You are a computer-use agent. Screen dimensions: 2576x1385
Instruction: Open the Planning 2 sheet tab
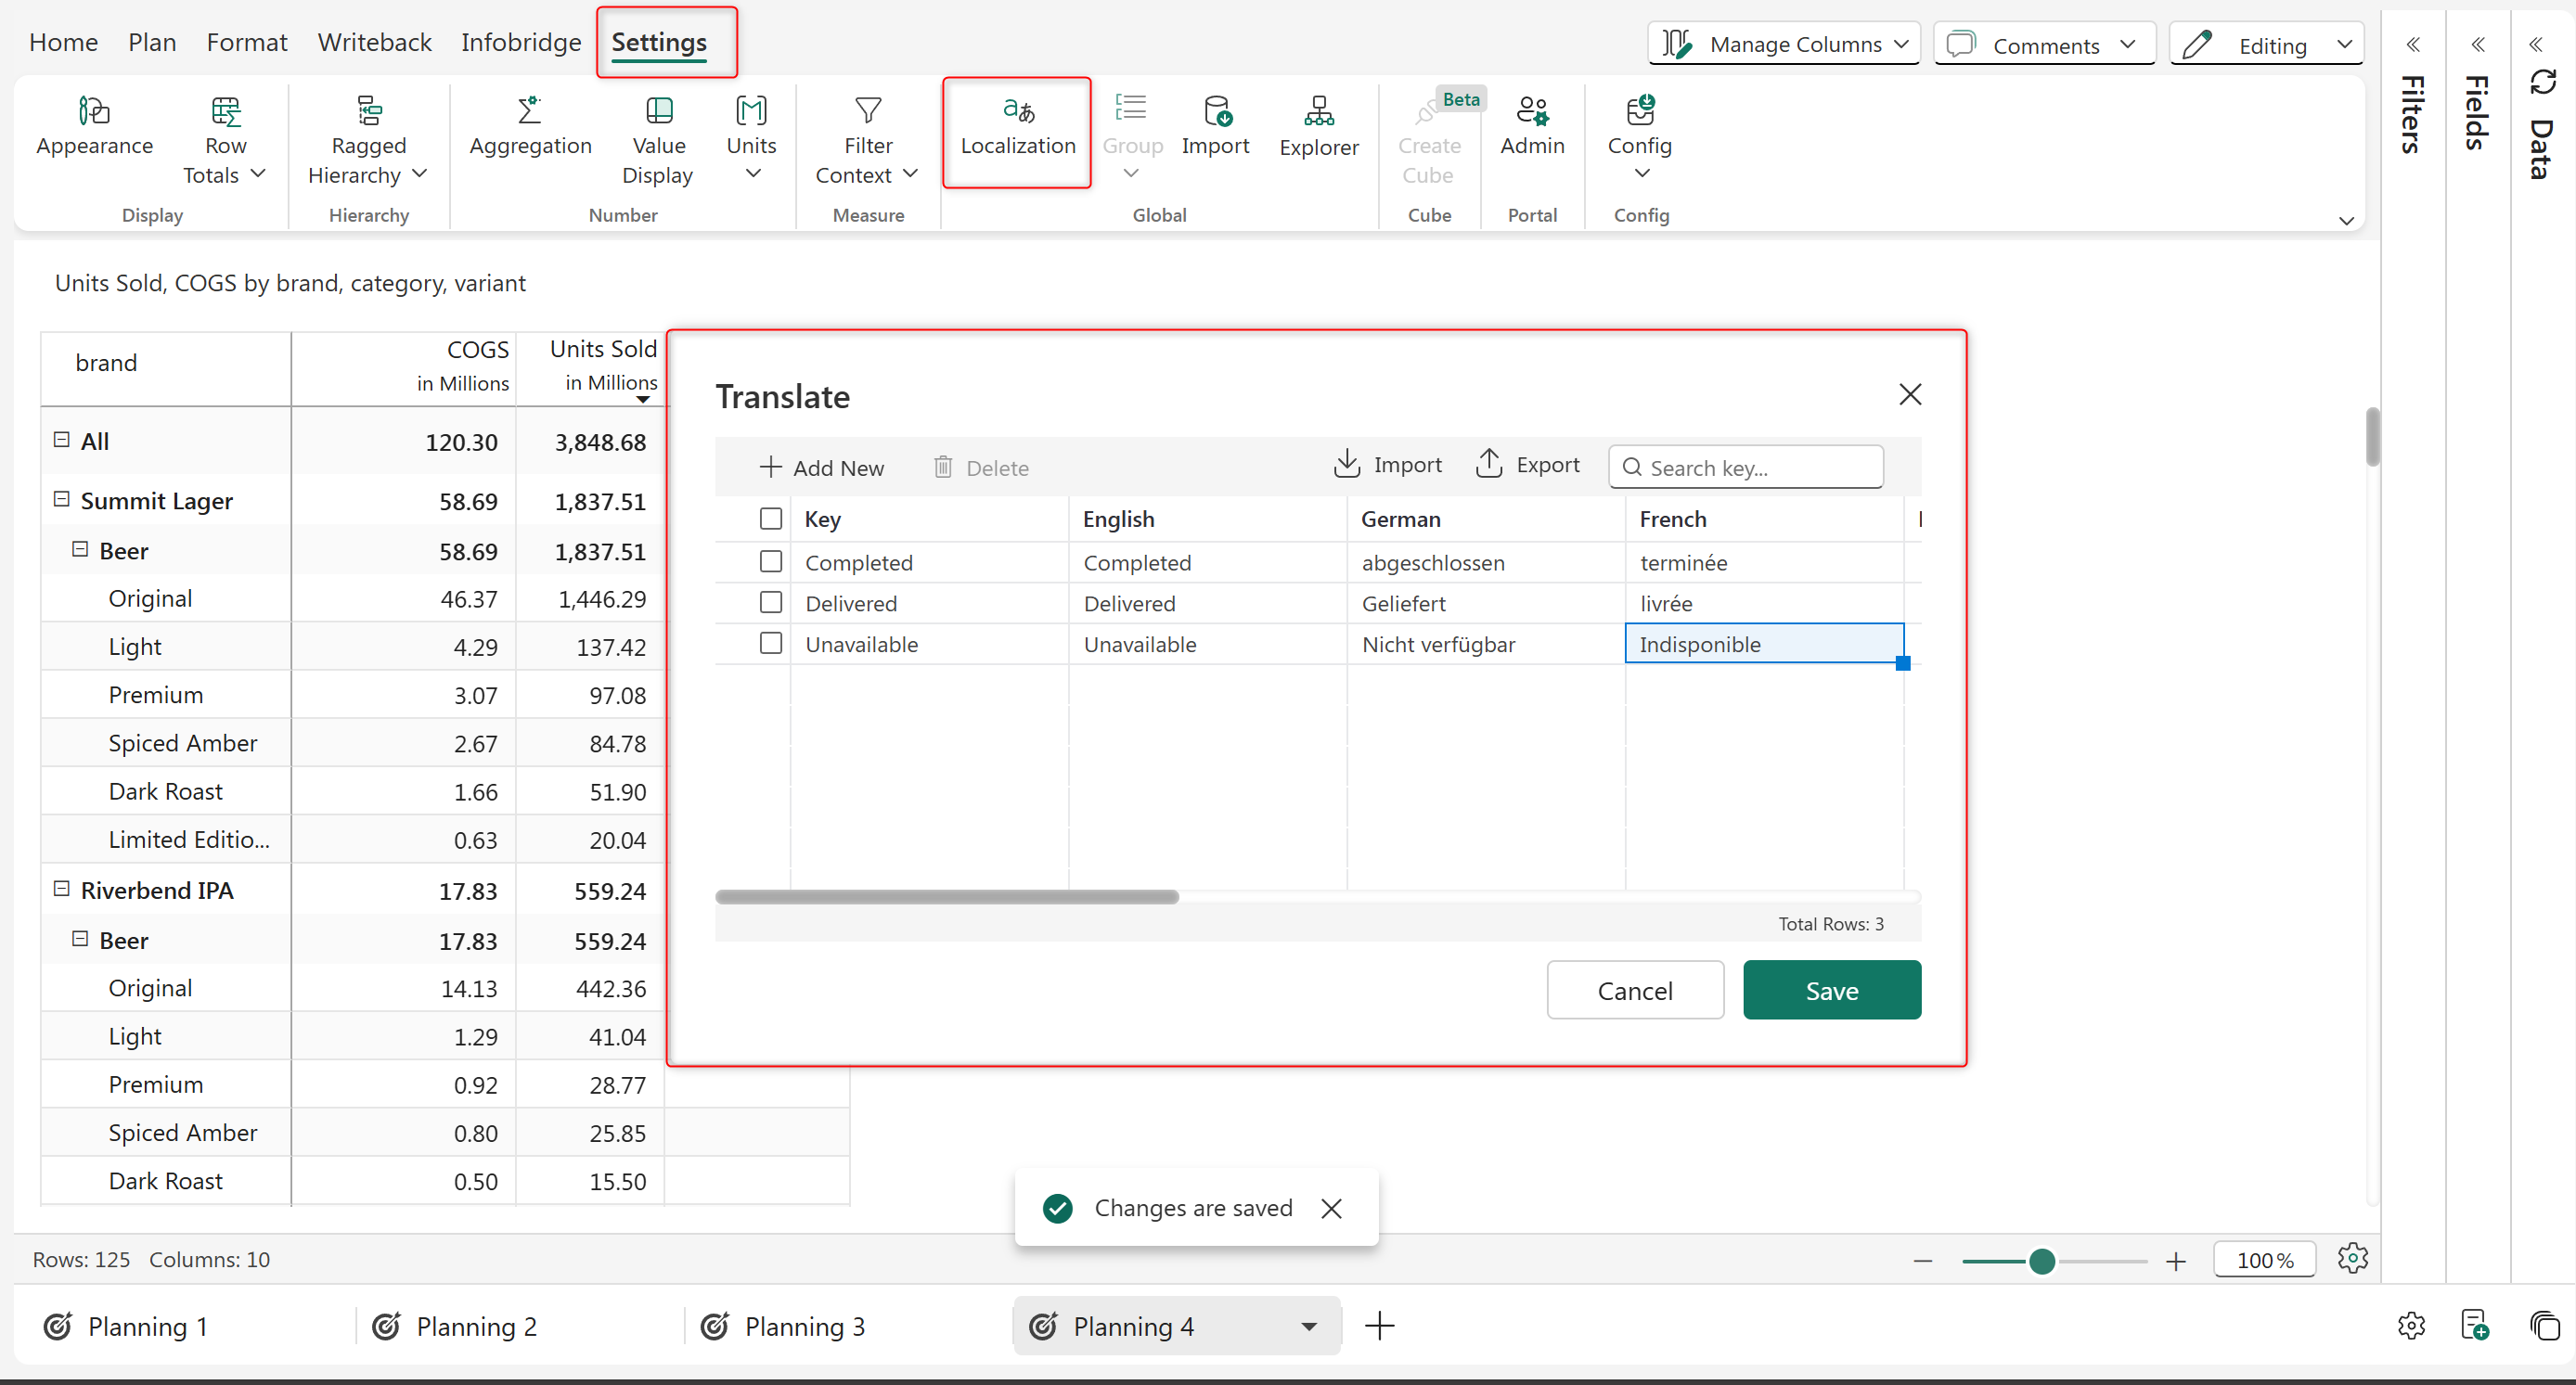pos(476,1327)
